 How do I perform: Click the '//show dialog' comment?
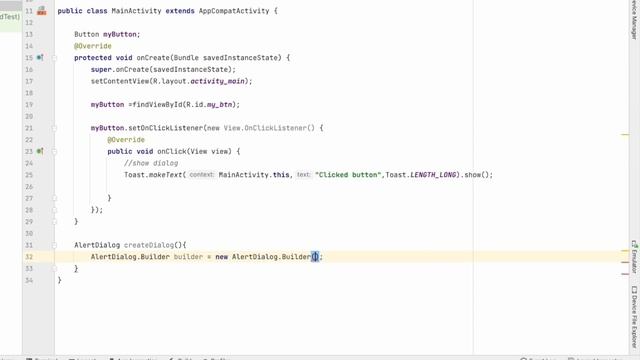tap(151, 163)
